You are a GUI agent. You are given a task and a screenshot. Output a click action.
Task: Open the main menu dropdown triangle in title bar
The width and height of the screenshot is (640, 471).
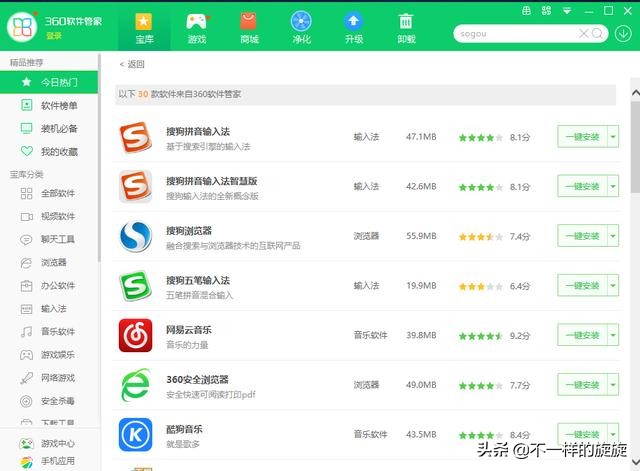pyautogui.click(x=567, y=11)
